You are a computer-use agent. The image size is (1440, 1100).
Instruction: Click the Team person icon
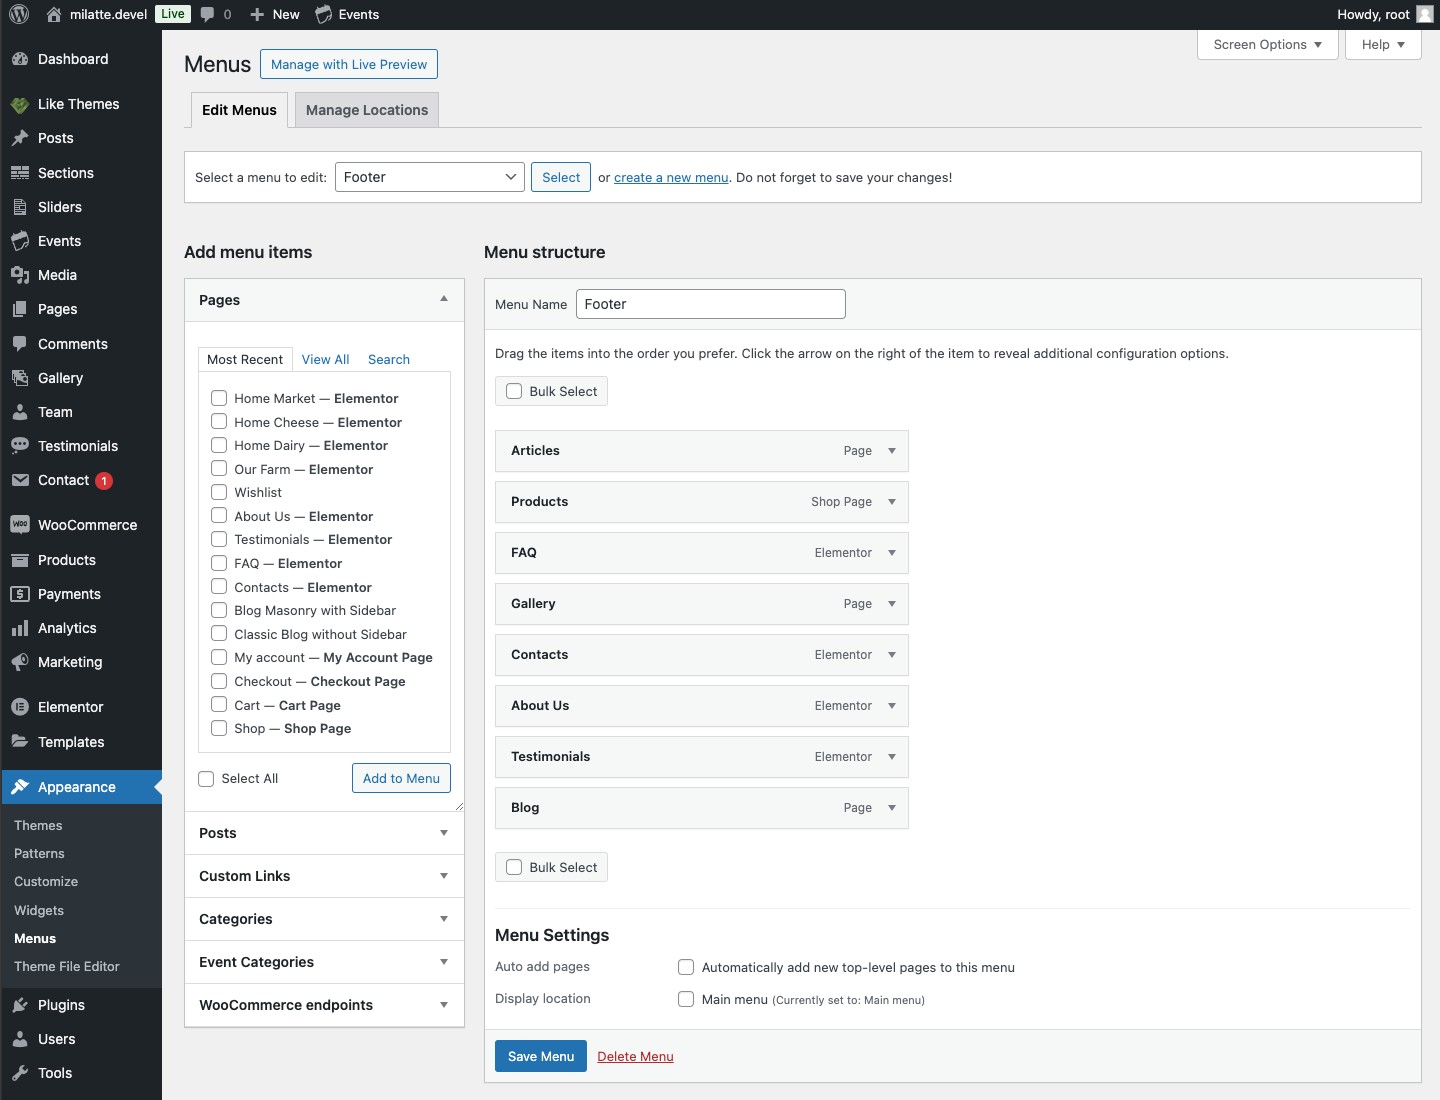click(20, 412)
